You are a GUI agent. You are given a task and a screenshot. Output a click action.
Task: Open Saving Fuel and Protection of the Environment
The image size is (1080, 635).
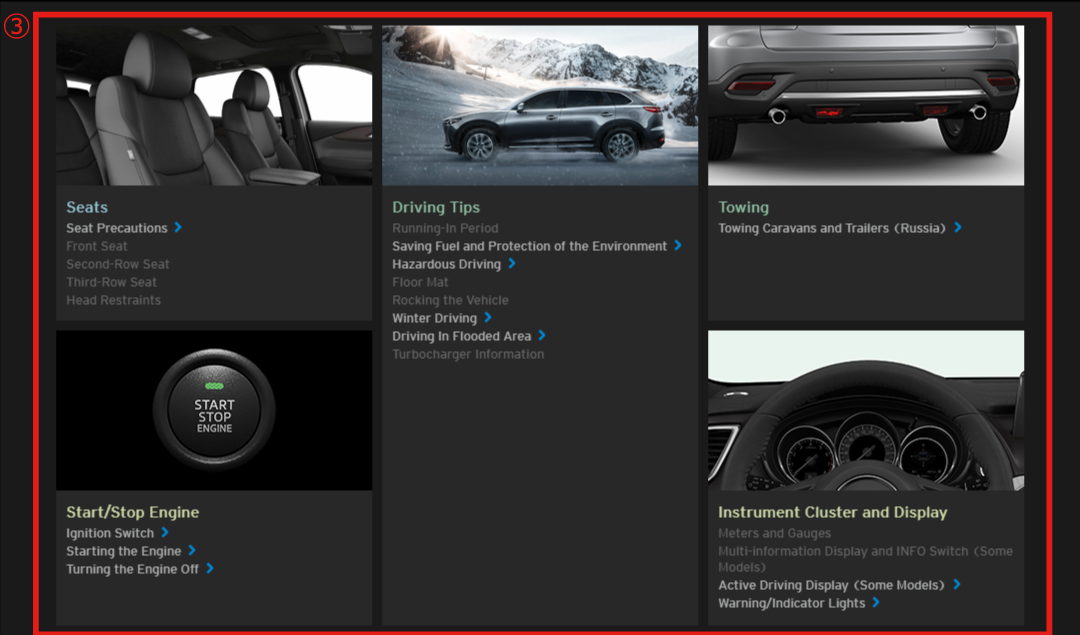(529, 246)
